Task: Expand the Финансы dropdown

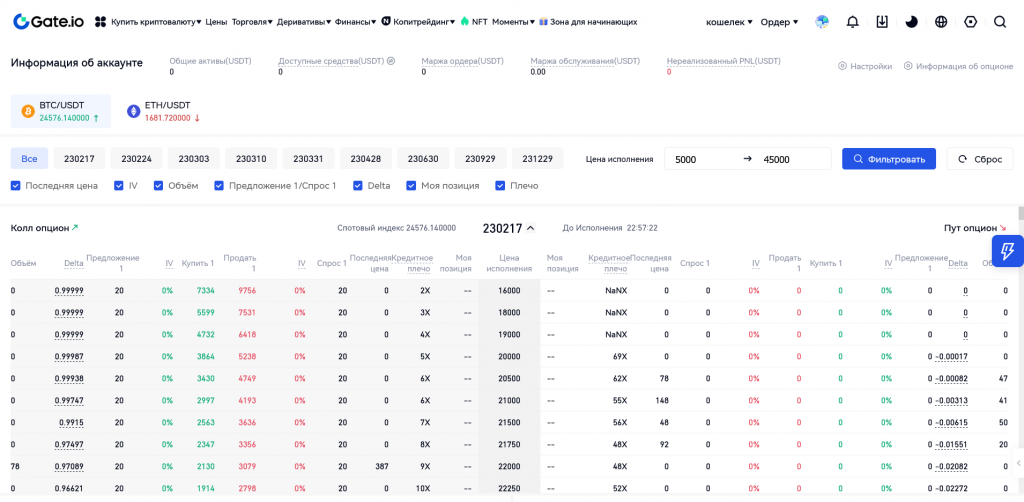Action: pyautogui.click(x=355, y=22)
